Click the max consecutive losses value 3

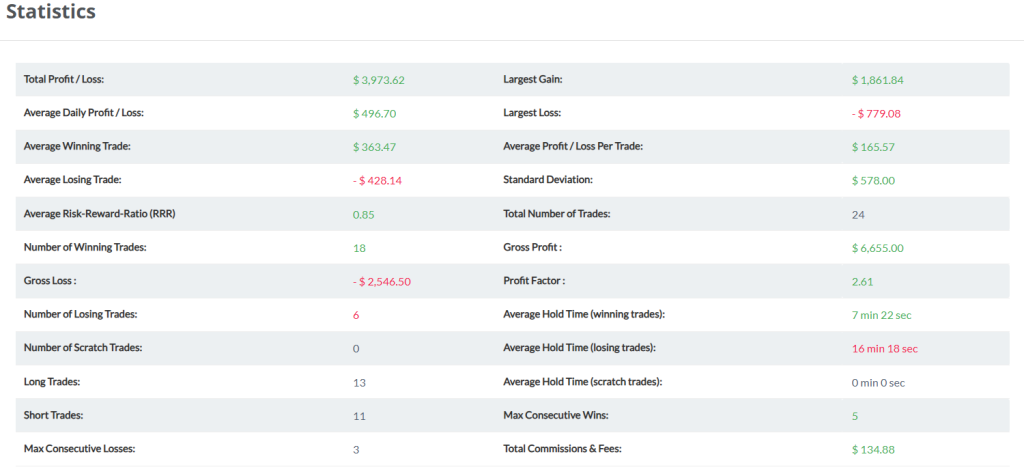(356, 449)
